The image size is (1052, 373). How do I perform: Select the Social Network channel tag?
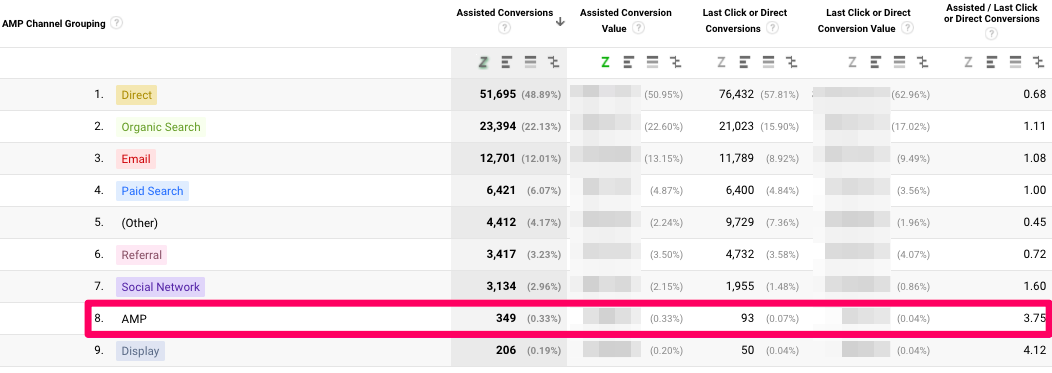(160, 287)
